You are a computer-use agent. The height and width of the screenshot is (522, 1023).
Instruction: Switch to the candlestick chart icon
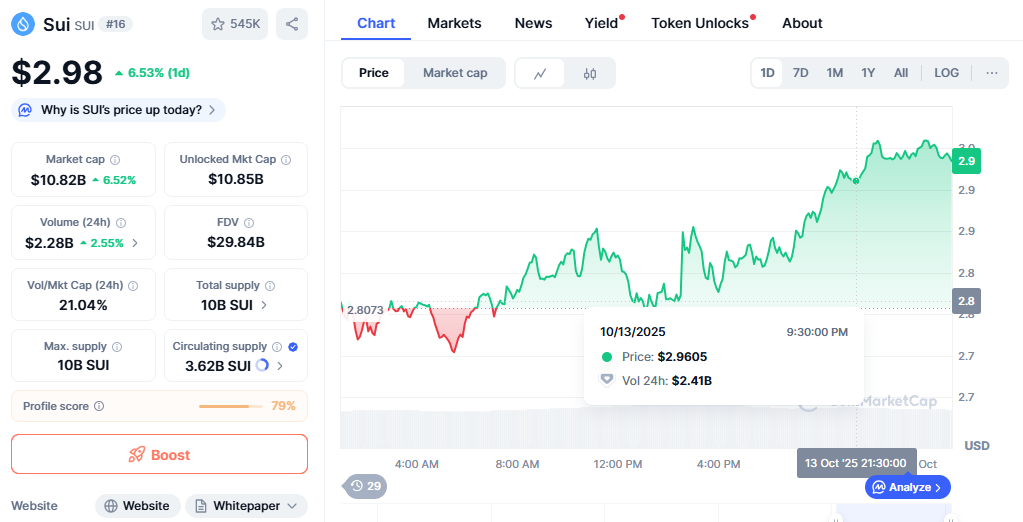590,73
